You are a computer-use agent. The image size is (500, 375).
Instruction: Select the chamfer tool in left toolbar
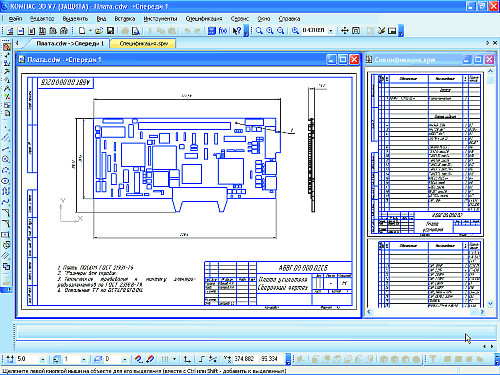coord(6,213)
